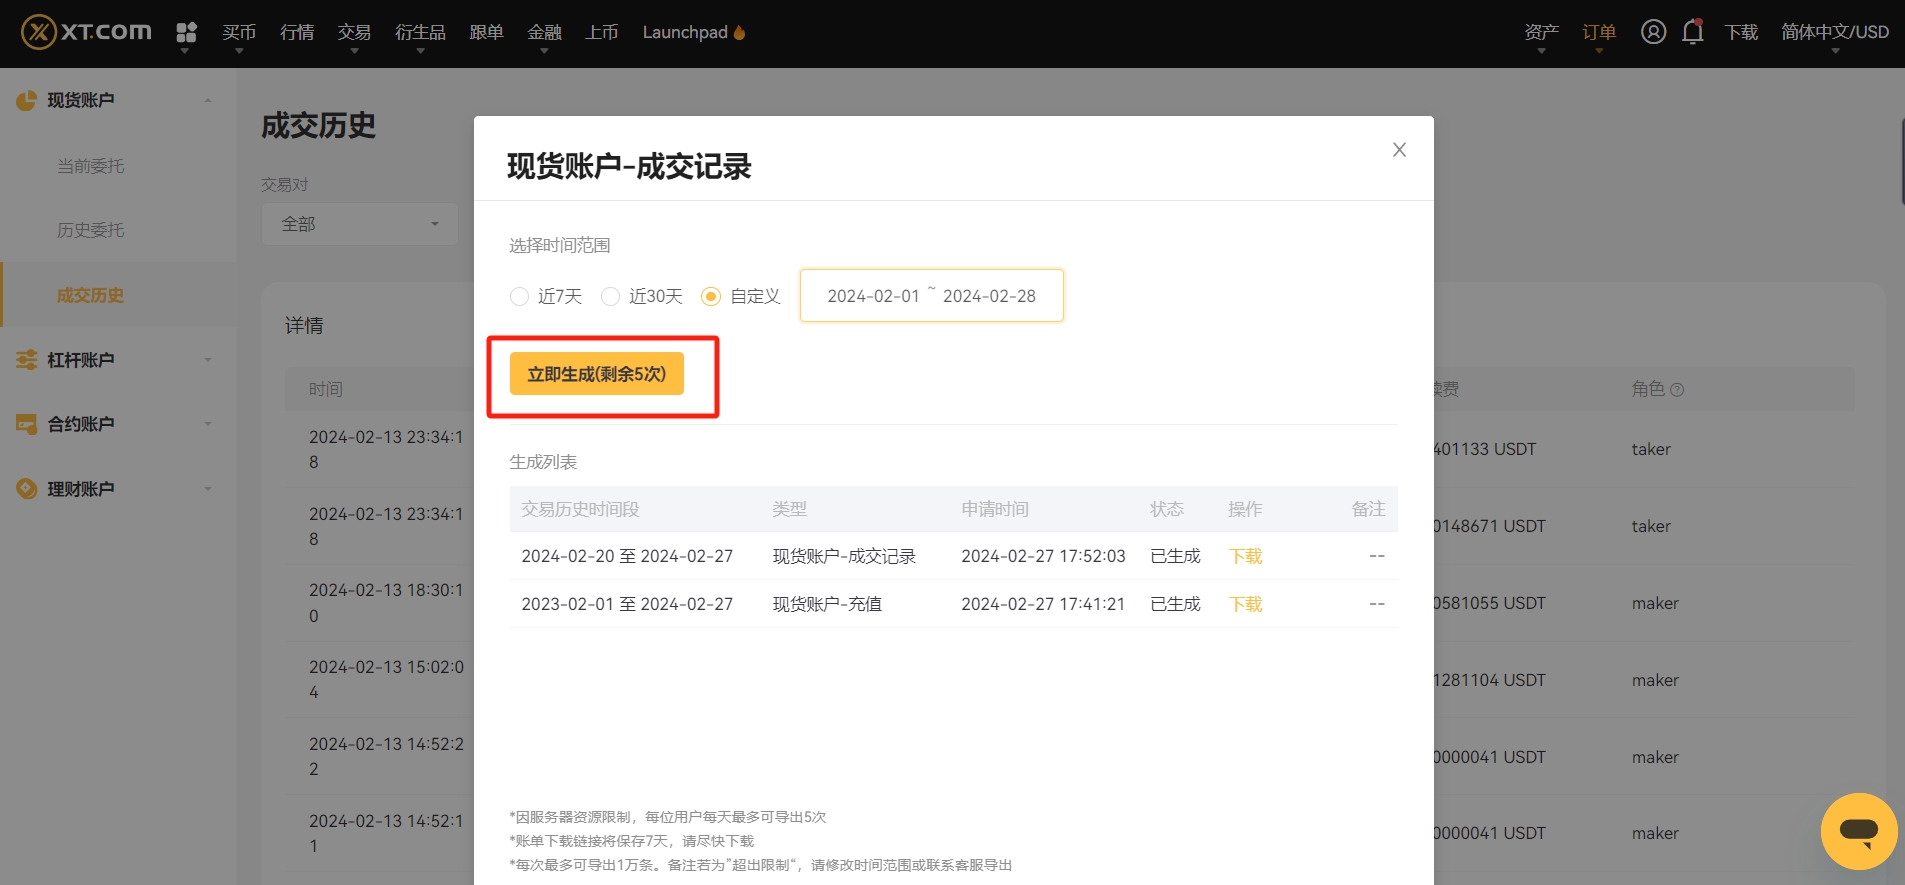Click the info icon next to 角色
This screenshot has width=1905, height=885.
coord(1677,390)
